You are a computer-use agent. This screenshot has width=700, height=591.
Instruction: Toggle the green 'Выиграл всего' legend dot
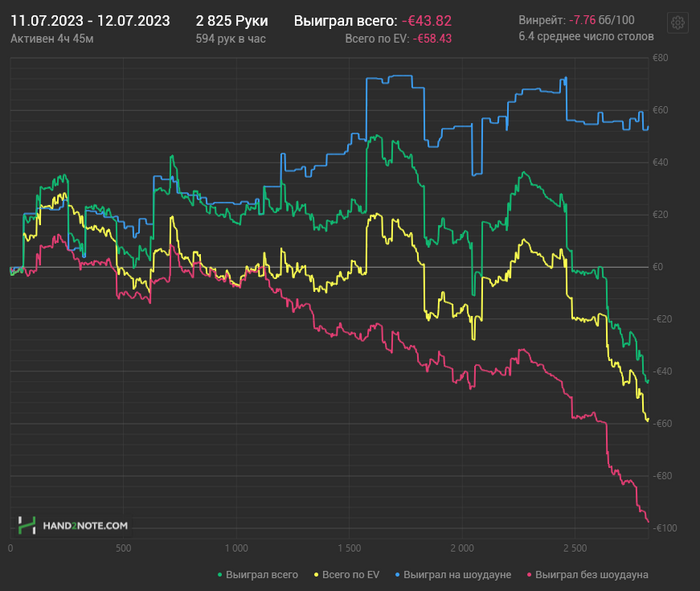click(x=220, y=575)
